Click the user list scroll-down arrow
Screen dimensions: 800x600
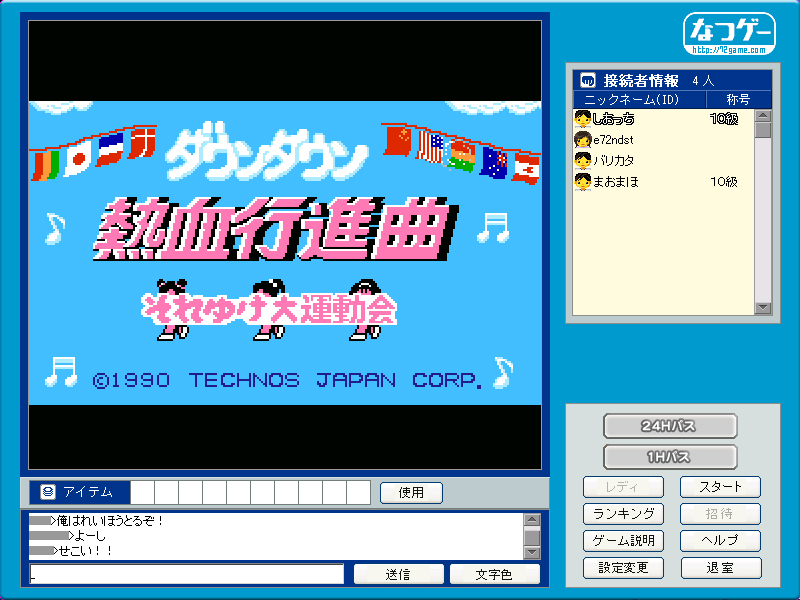763,308
